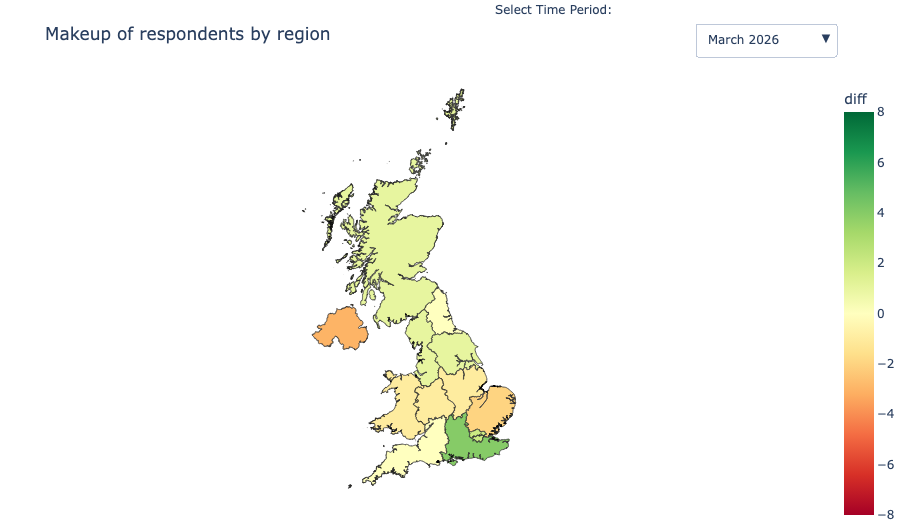The width and height of the screenshot is (902, 525).
Task: Select Yorkshire and the Humber region
Action: 455,352
